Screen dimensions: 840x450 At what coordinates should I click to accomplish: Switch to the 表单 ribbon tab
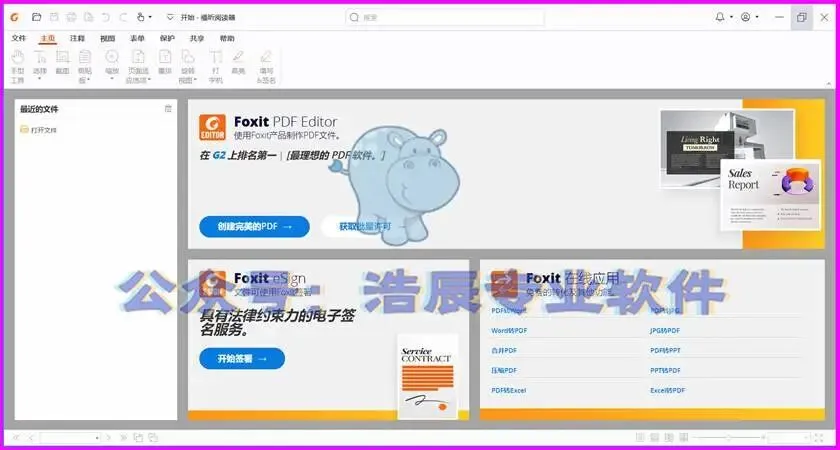137,39
